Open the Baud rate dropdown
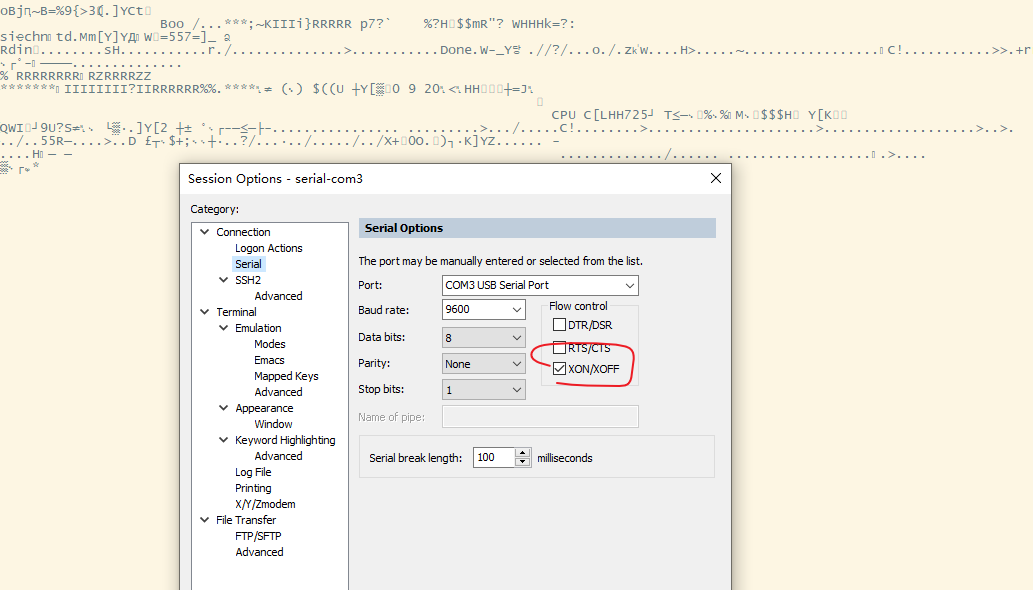1033x590 pixels. [x=517, y=310]
